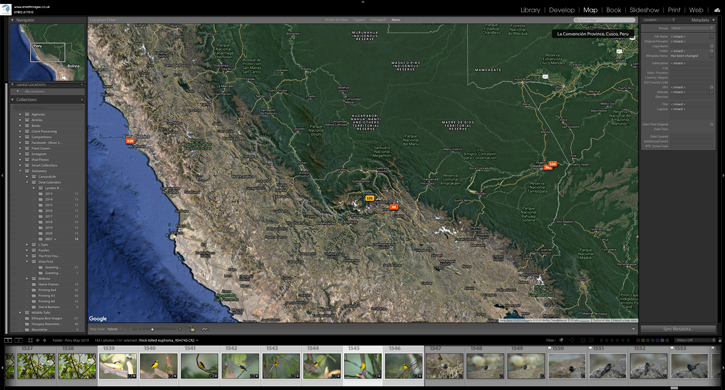Collapse the Collections panel
Image resolution: width=725 pixels, height=390 pixels.
pyautogui.click(x=12, y=99)
